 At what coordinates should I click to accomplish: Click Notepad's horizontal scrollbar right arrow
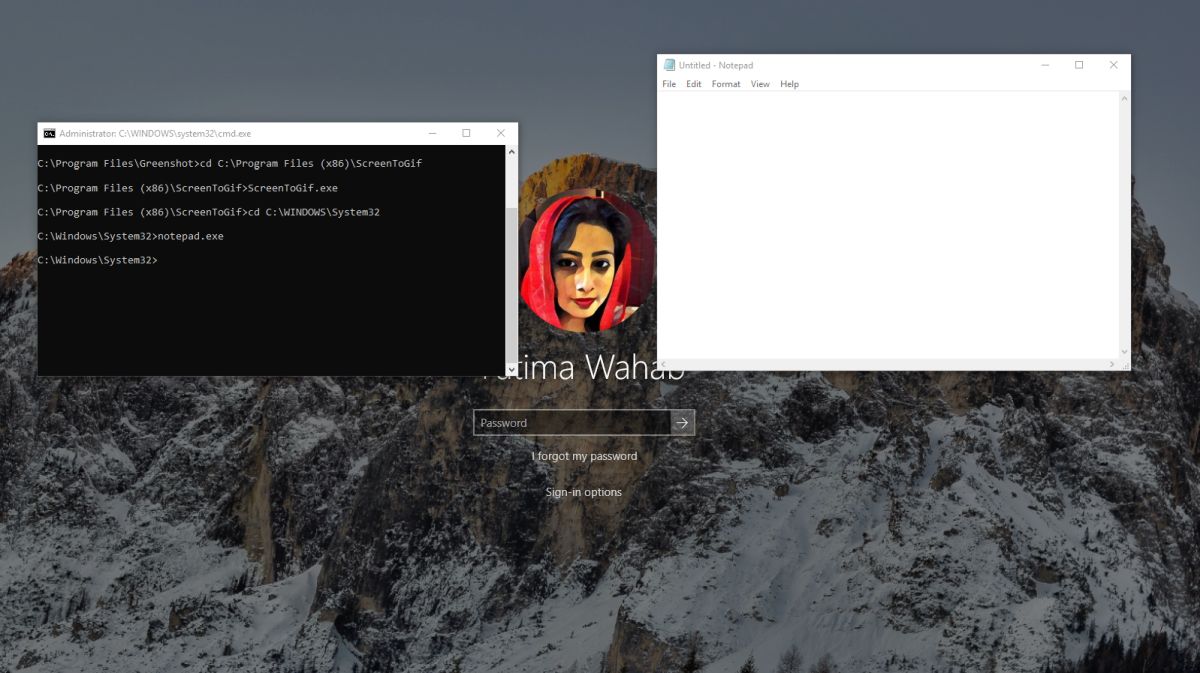(1113, 363)
